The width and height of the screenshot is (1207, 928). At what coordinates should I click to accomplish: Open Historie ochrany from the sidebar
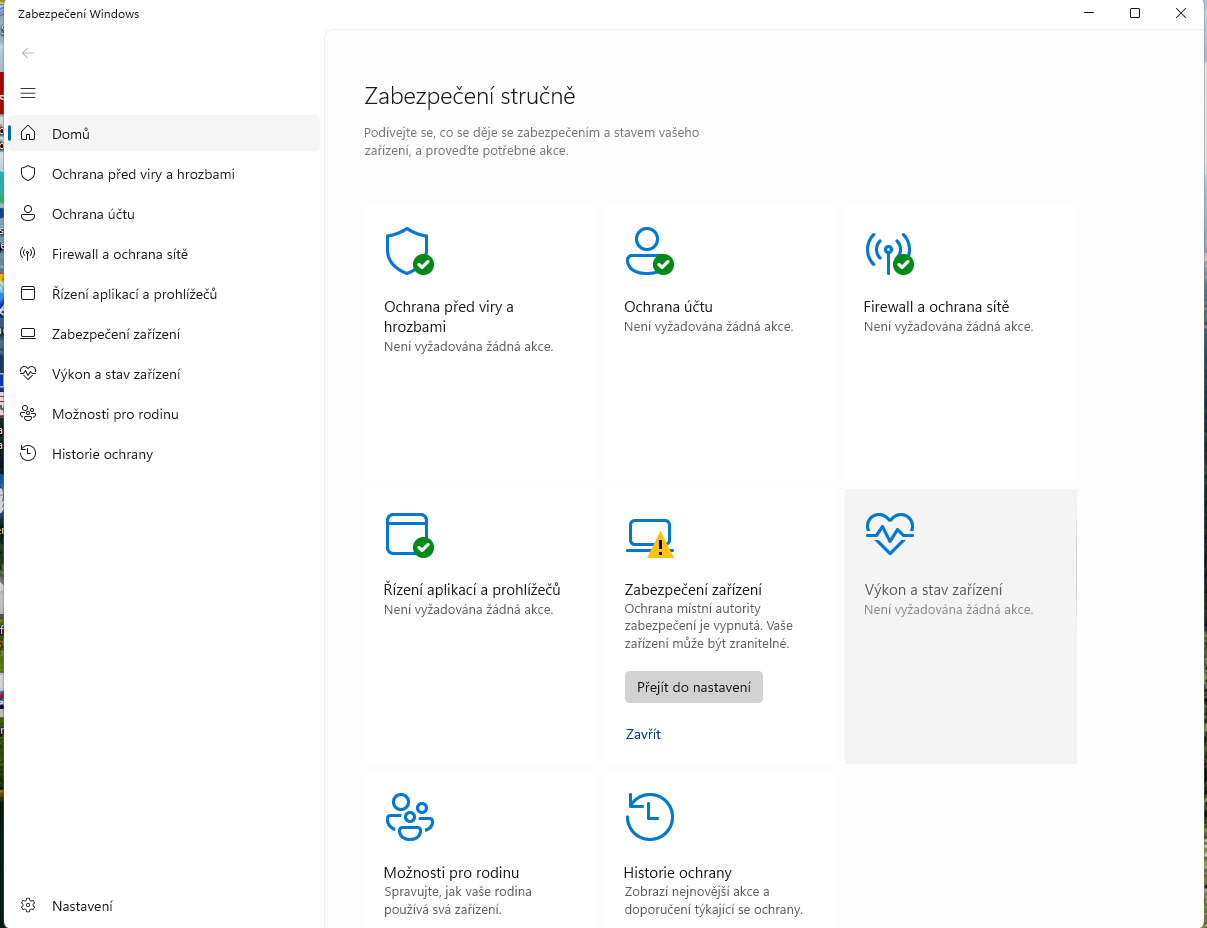pos(102,454)
